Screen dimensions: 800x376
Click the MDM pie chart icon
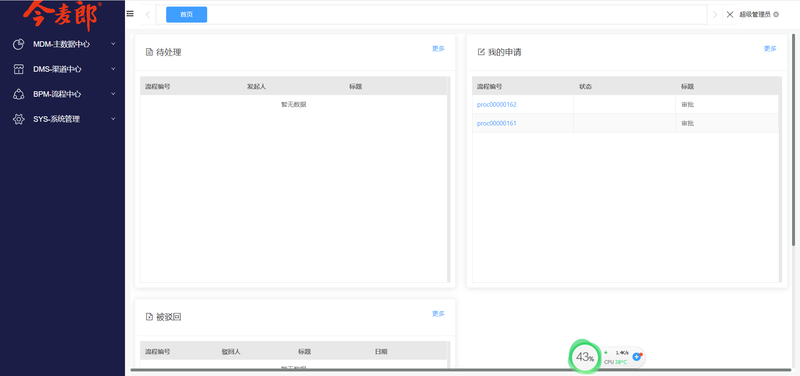18,44
